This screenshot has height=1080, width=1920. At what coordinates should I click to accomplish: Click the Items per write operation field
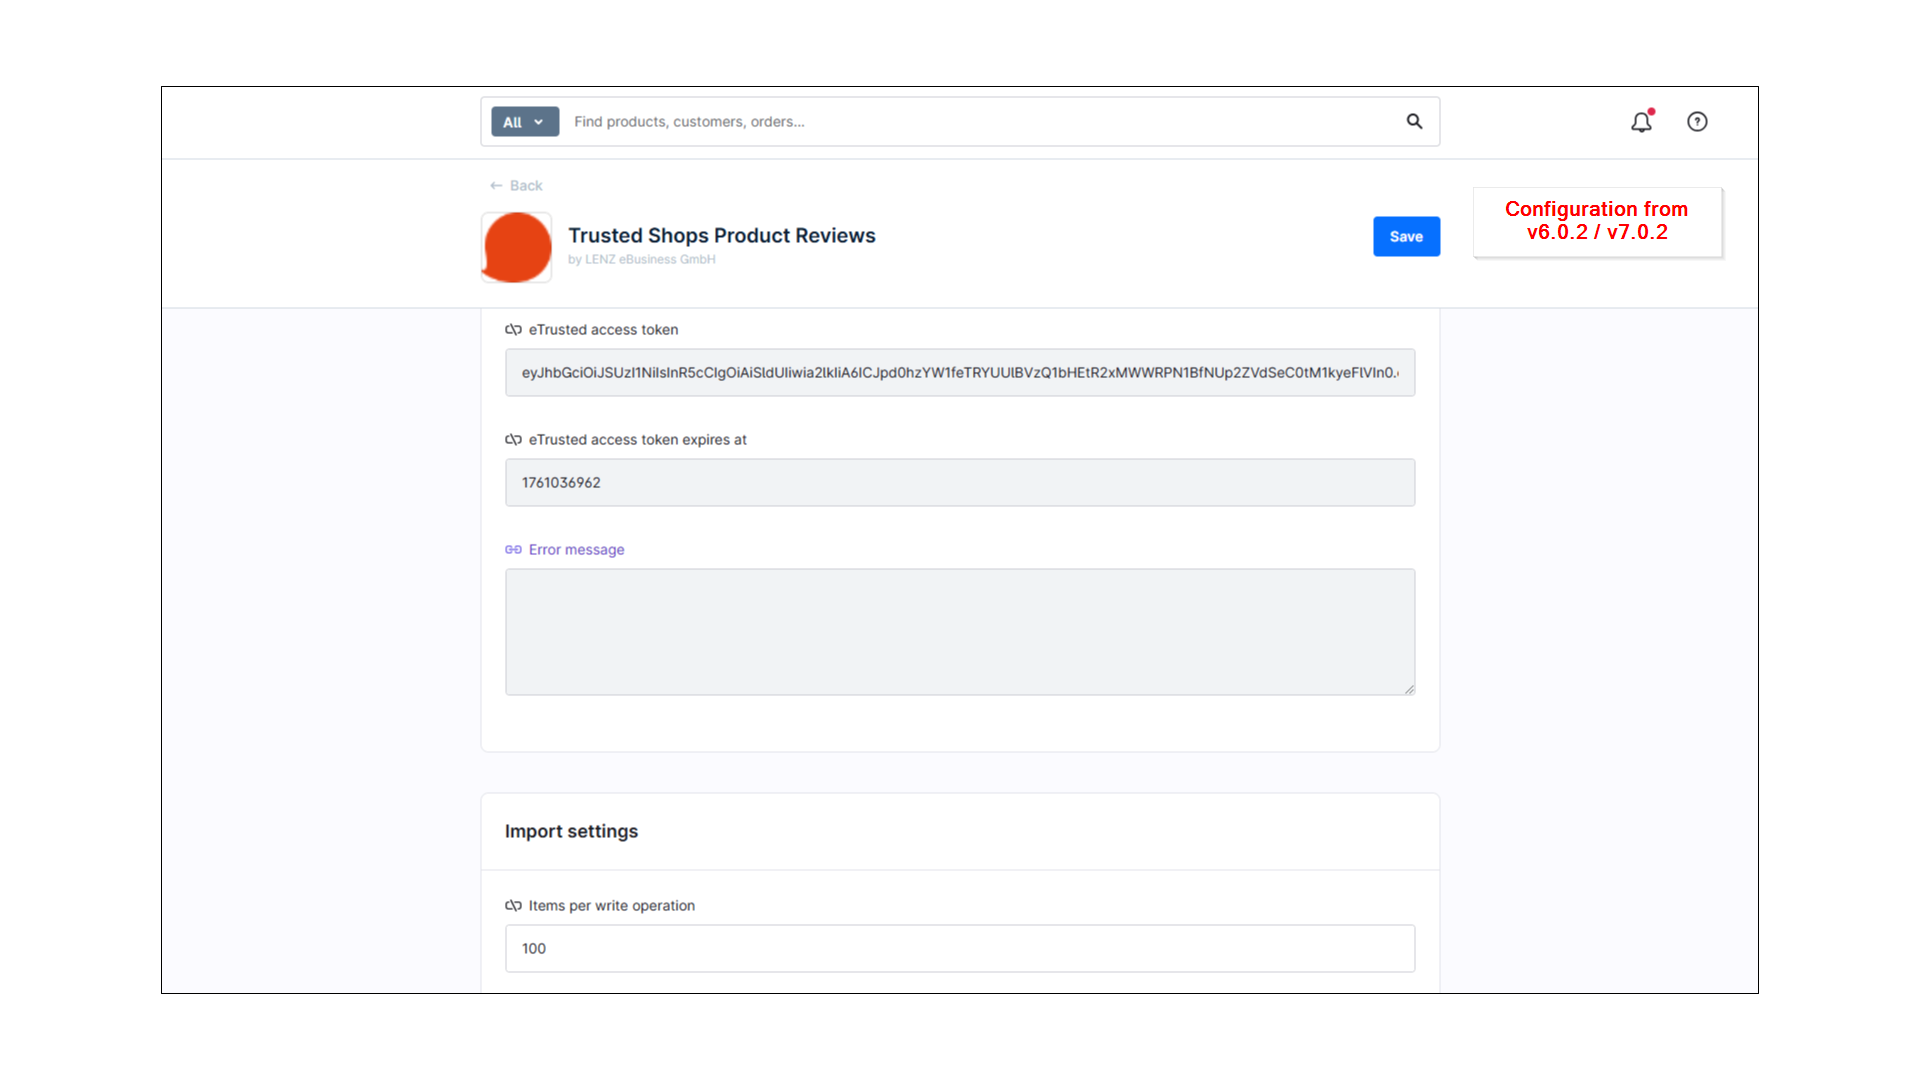pos(960,949)
